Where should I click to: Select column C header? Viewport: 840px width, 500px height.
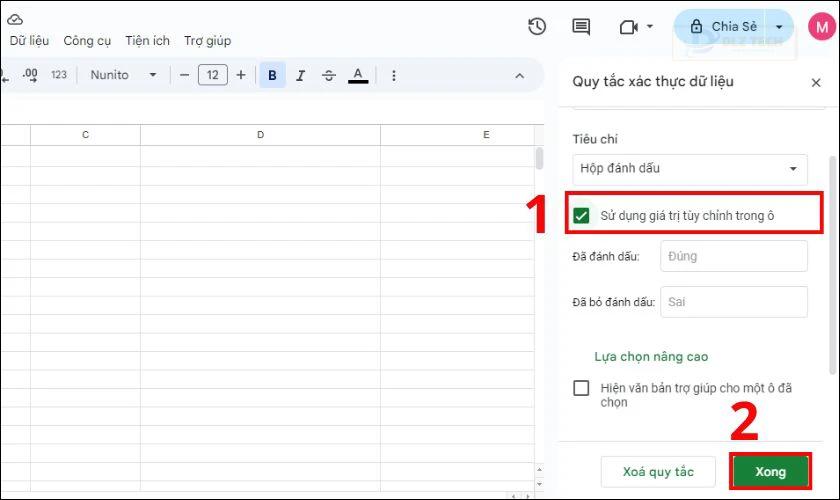click(85, 135)
